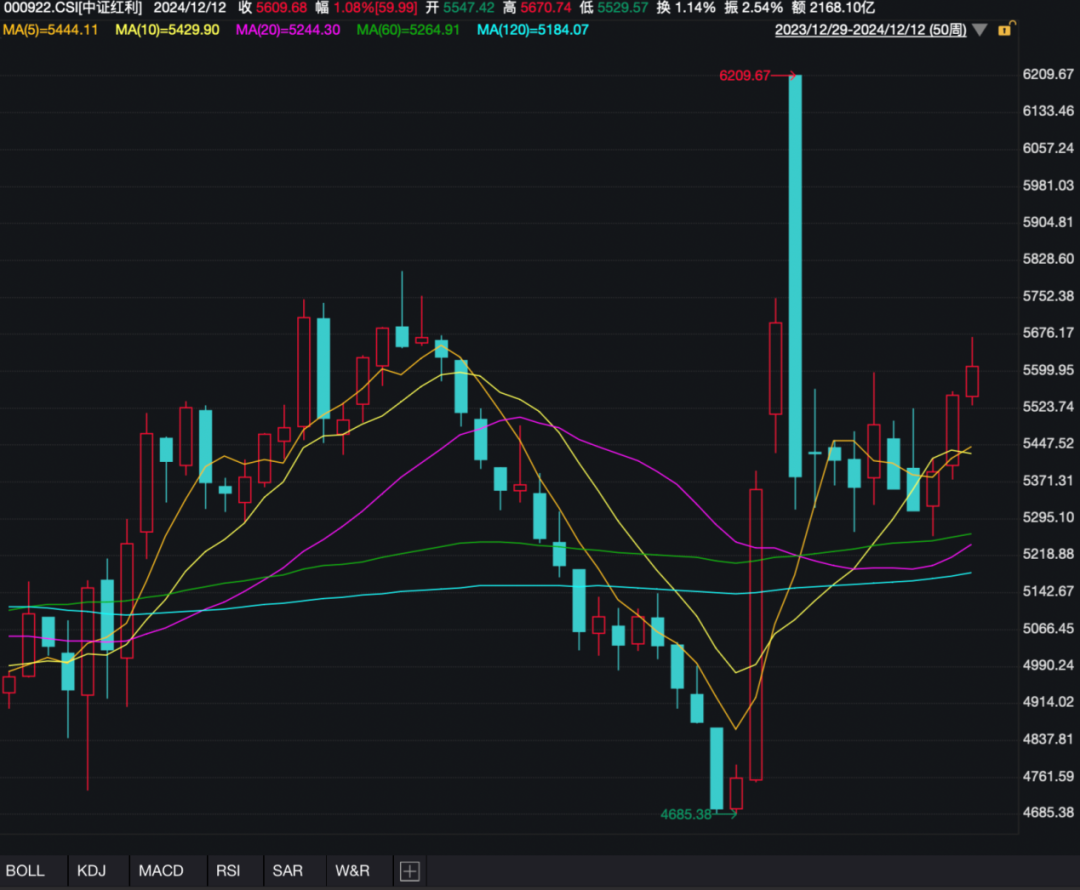The width and height of the screenshot is (1080, 890).
Task: Click the 4761.59 price axis label
Action: [1048, 776]
